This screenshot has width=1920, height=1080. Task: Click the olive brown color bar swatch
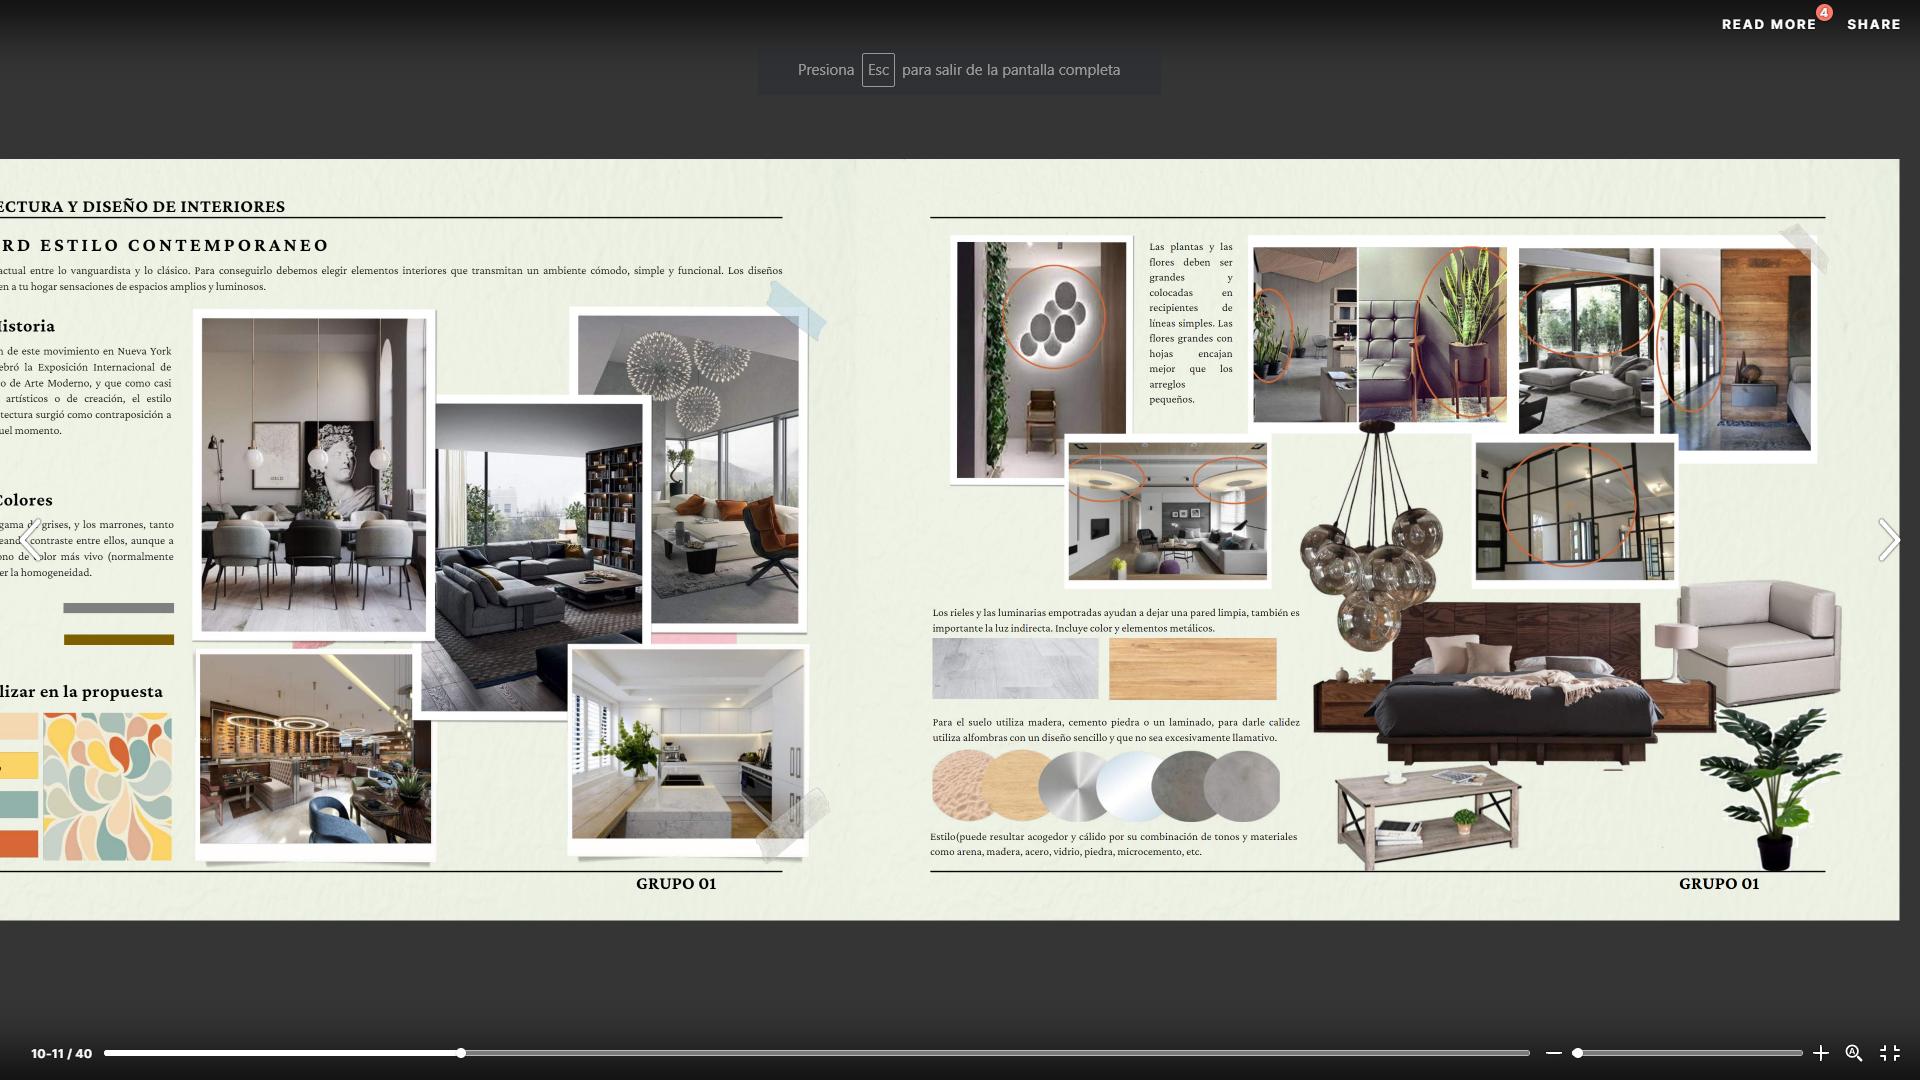coord(118,640)
